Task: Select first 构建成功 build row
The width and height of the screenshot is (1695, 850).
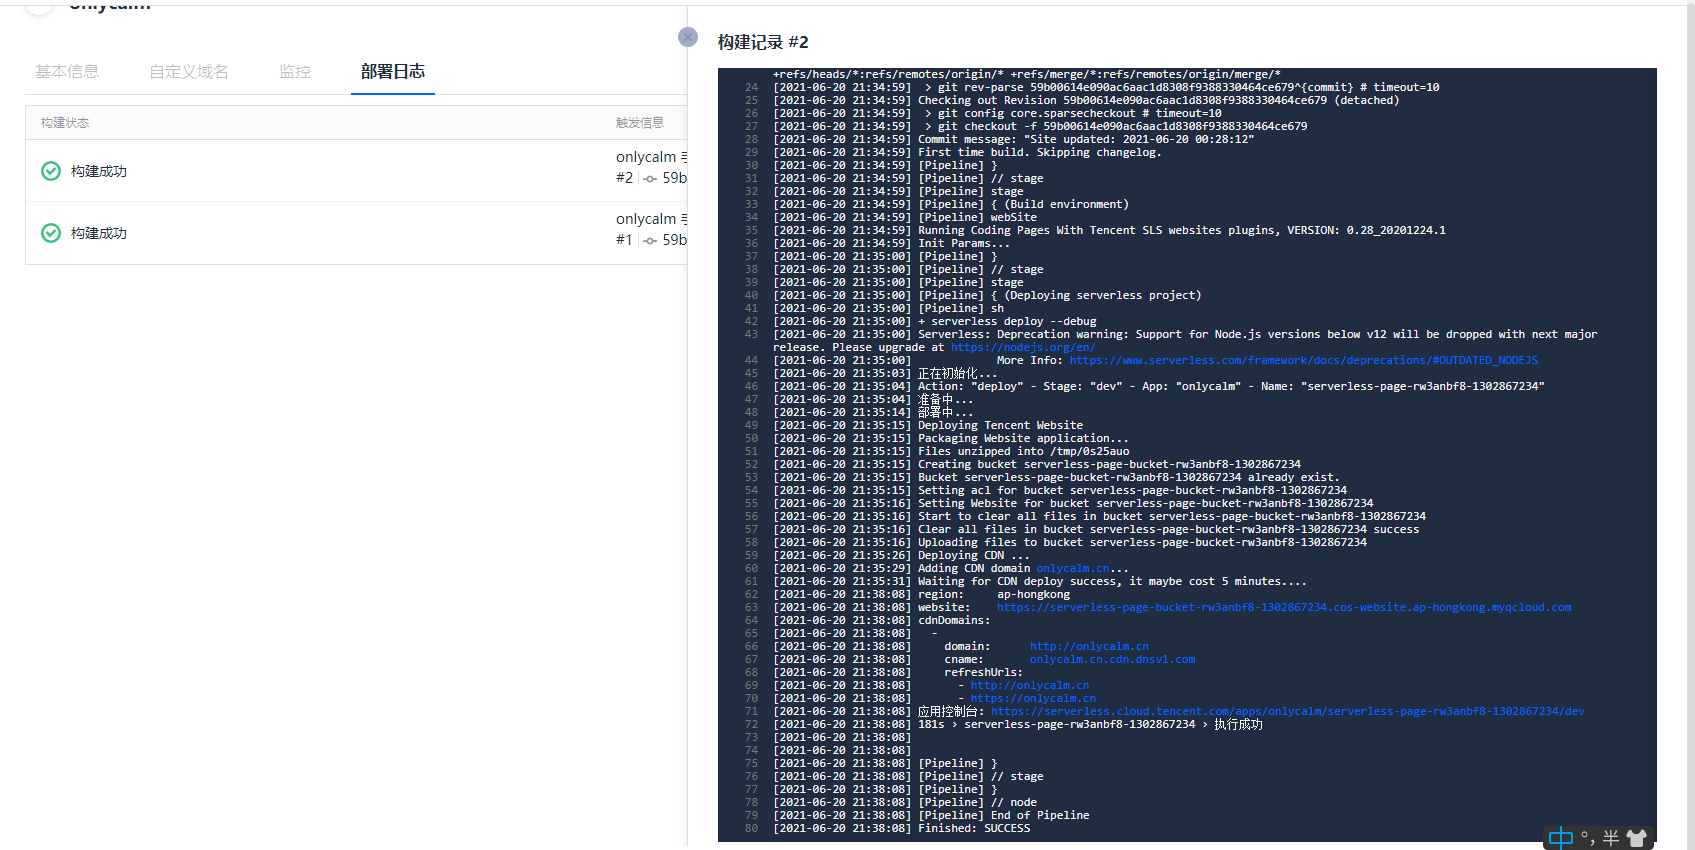Action: pos(356,171)
